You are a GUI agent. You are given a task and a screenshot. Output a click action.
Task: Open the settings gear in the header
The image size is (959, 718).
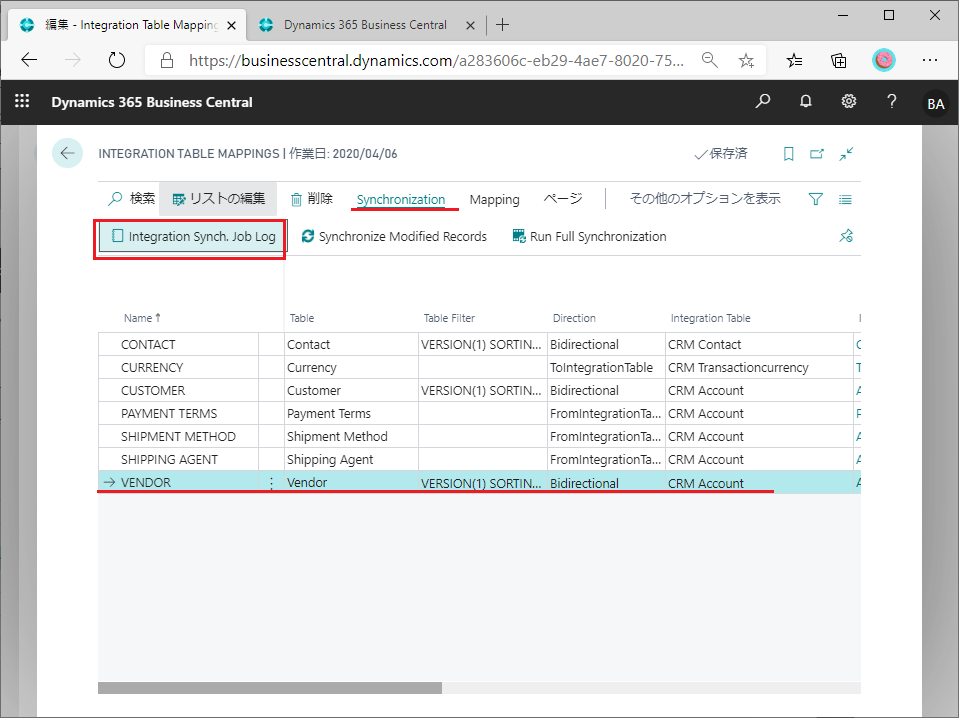click(x=848, y=101)
